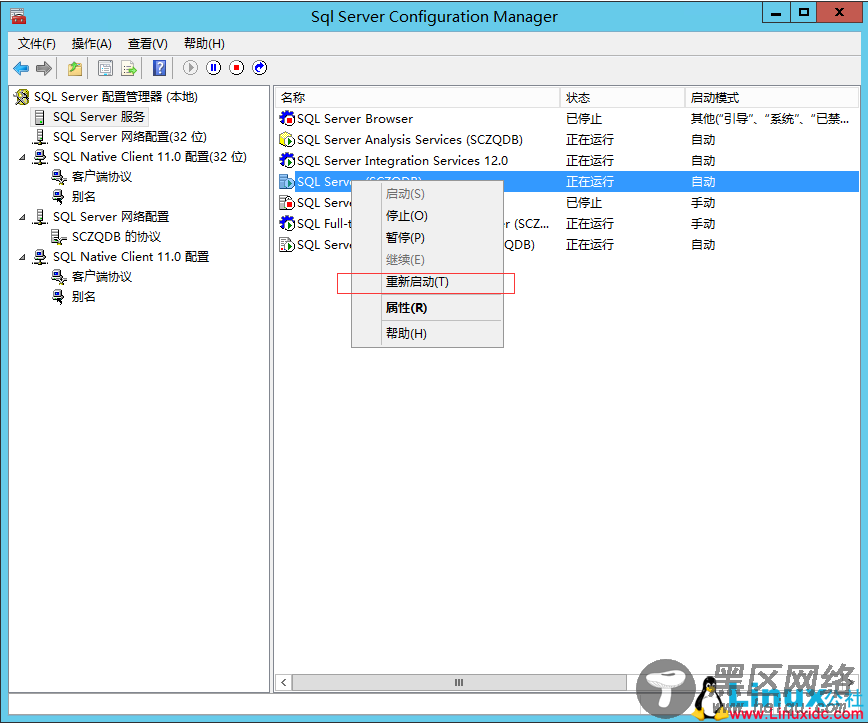Select SQL Server Analysis Services (SCZQDB) row

pos(567,139)
